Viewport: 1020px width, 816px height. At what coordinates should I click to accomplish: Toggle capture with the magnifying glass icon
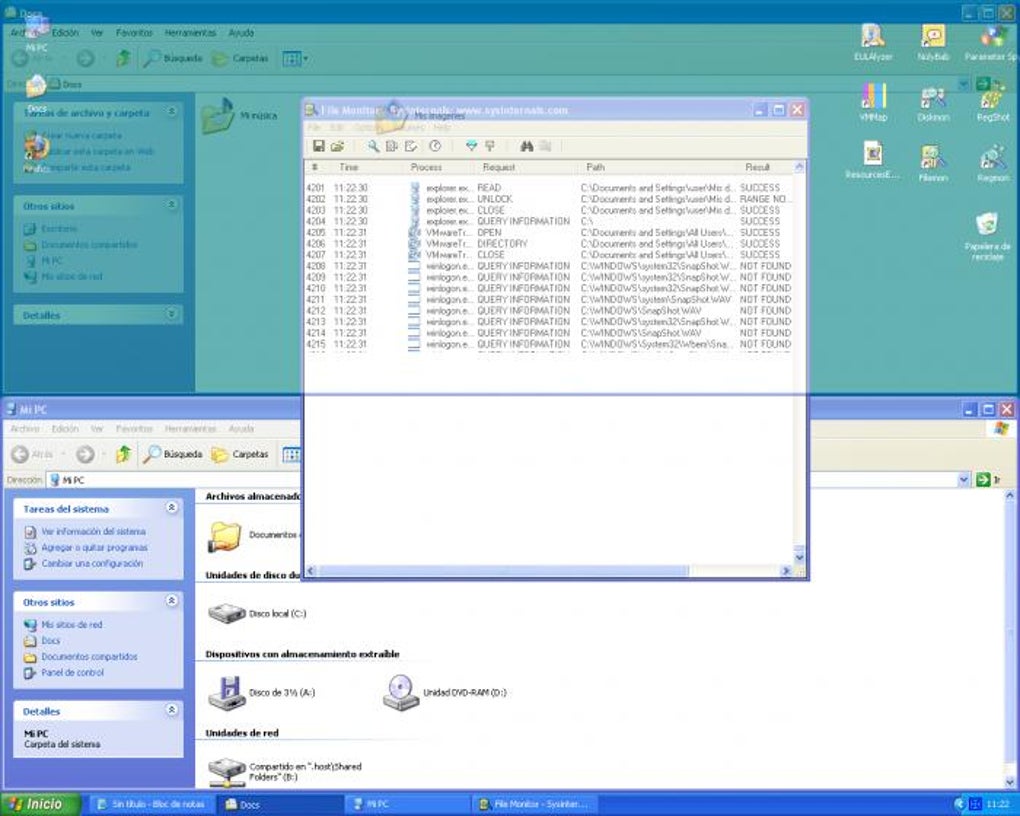pyautogui.click(x=373, y=146)
